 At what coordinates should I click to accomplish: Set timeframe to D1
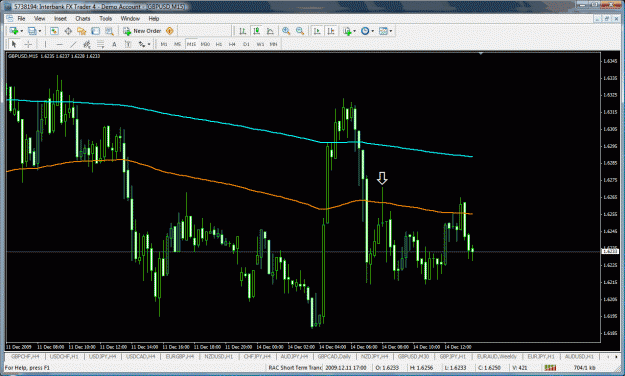pos(246,44)
